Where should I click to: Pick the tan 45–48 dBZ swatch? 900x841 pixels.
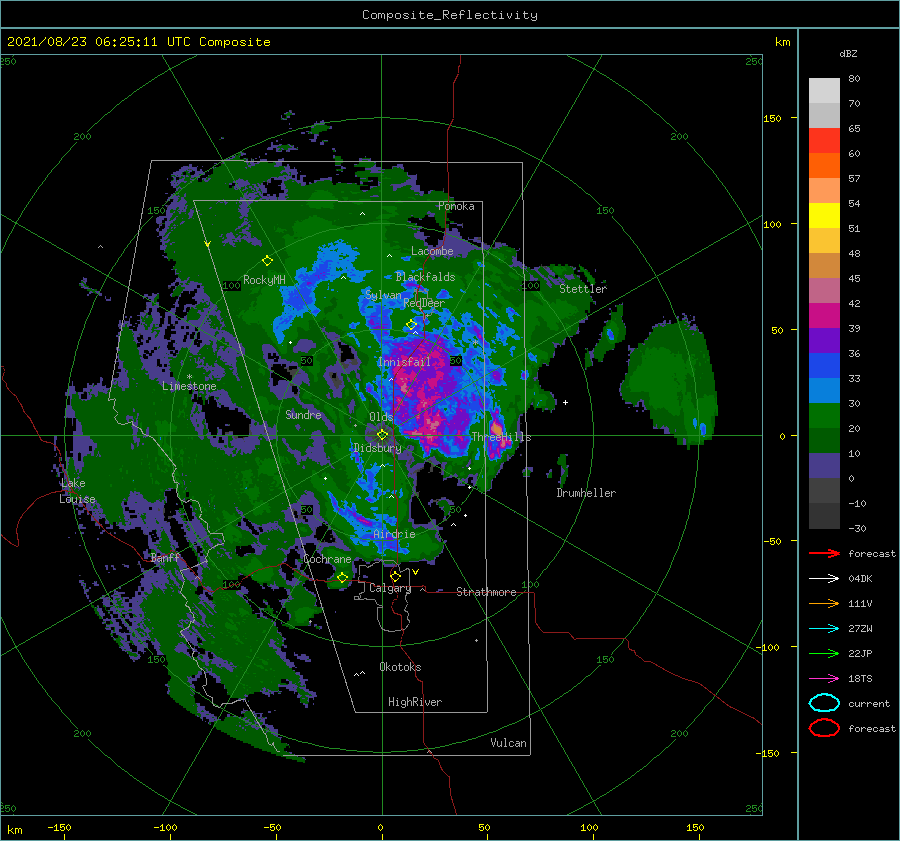[824, 266]
